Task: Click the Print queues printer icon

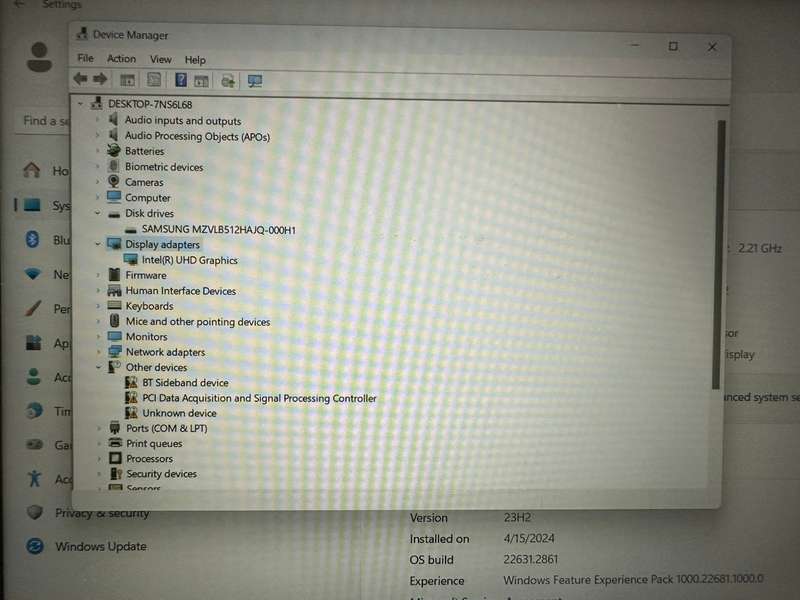Action: (x=116, y=443)
